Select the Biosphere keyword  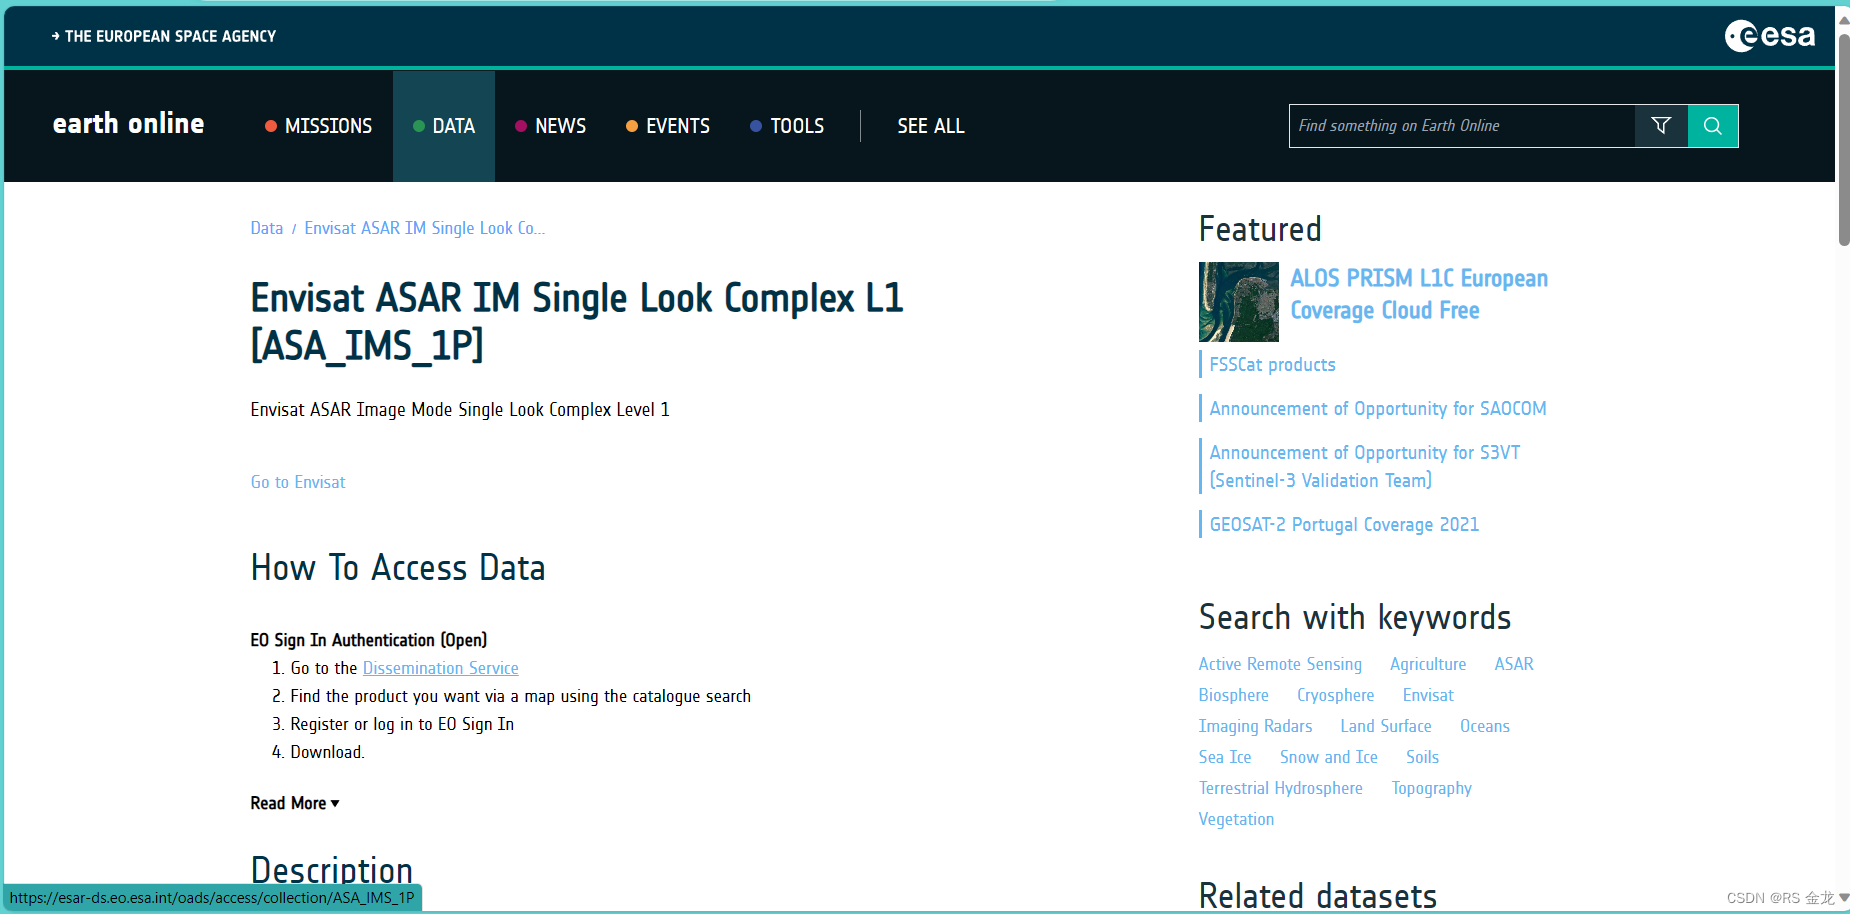(x=1234, y=695)
